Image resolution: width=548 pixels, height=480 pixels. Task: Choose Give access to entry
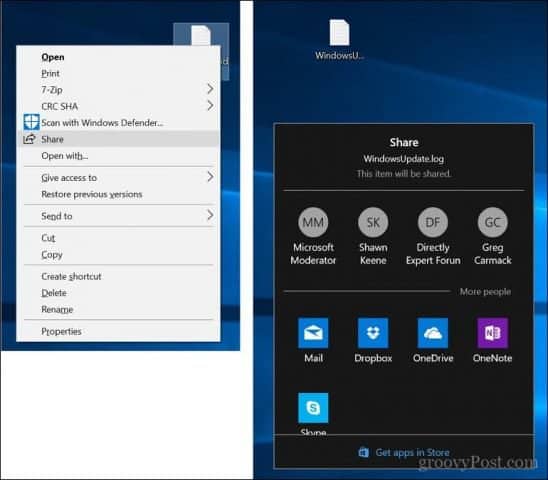pyautogui.click(x=118, y=178)
